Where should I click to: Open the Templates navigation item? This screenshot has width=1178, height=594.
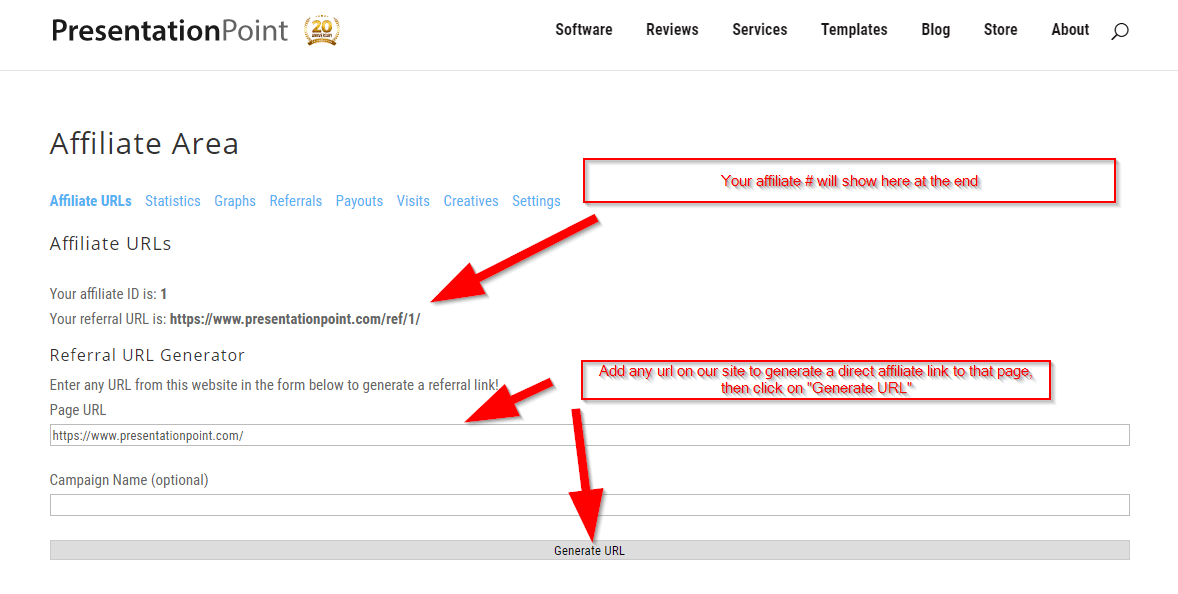854,30
